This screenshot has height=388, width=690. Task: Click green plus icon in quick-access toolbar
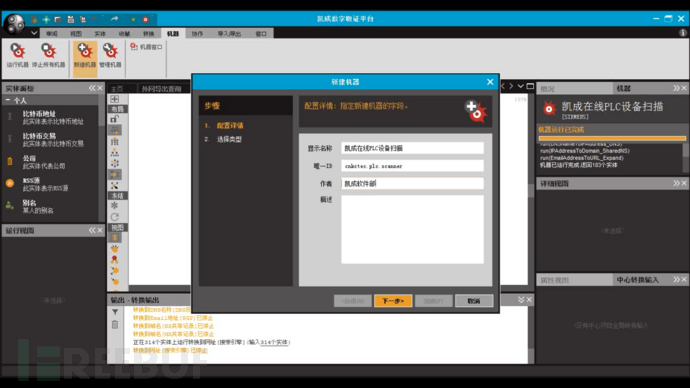tap(46, 19)
